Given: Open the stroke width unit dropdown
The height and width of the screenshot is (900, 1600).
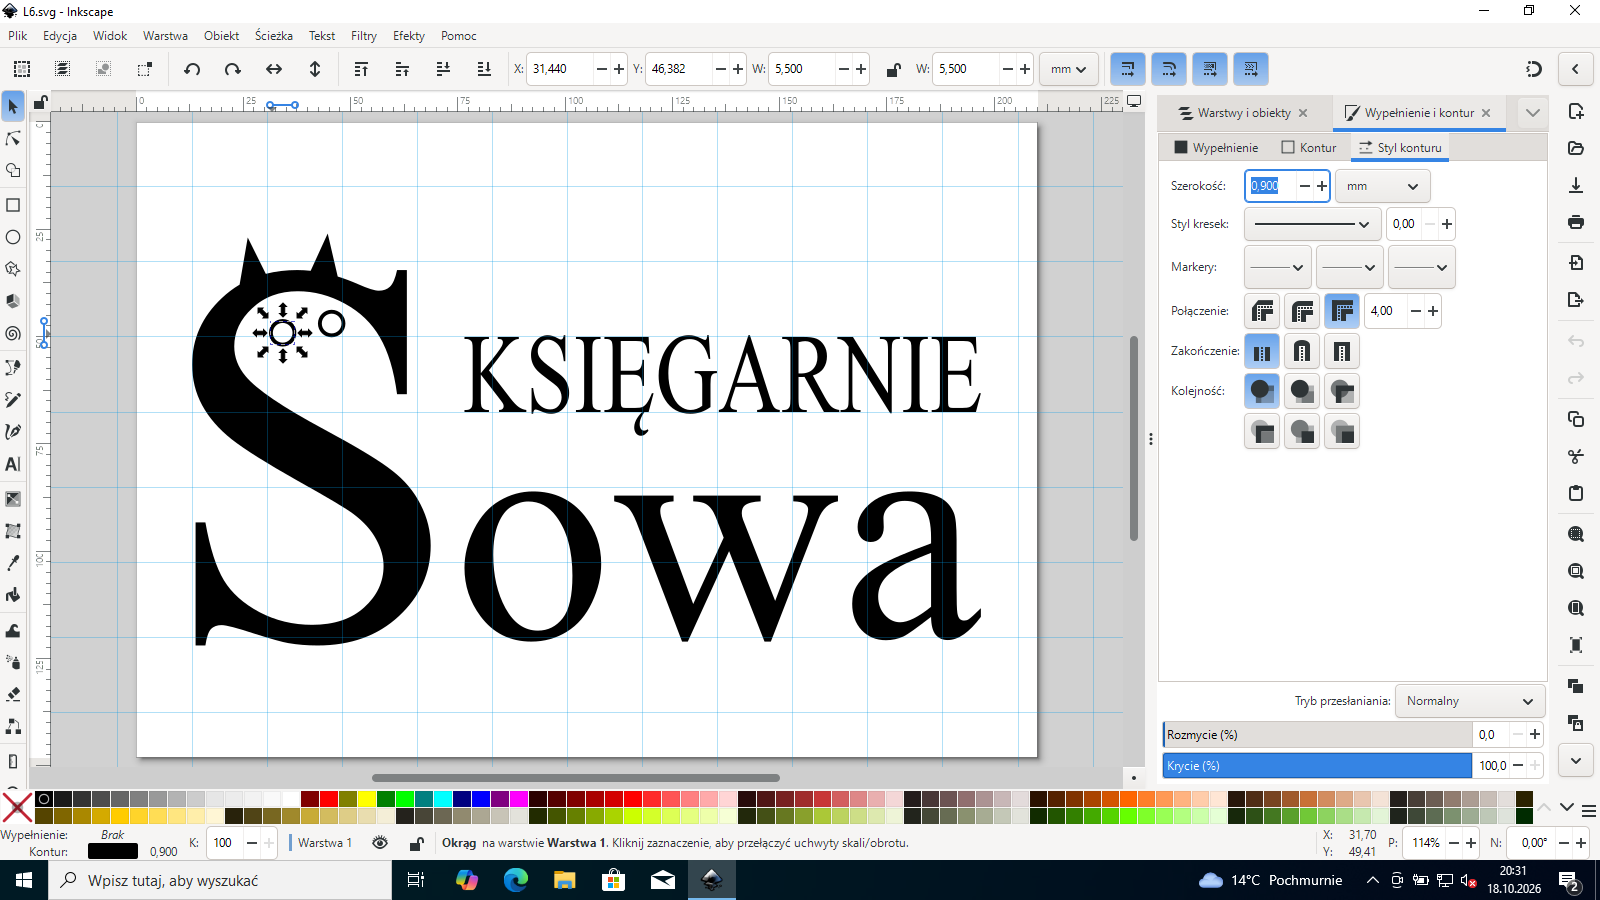Looking at the screenshot, I should (1383, 186).
